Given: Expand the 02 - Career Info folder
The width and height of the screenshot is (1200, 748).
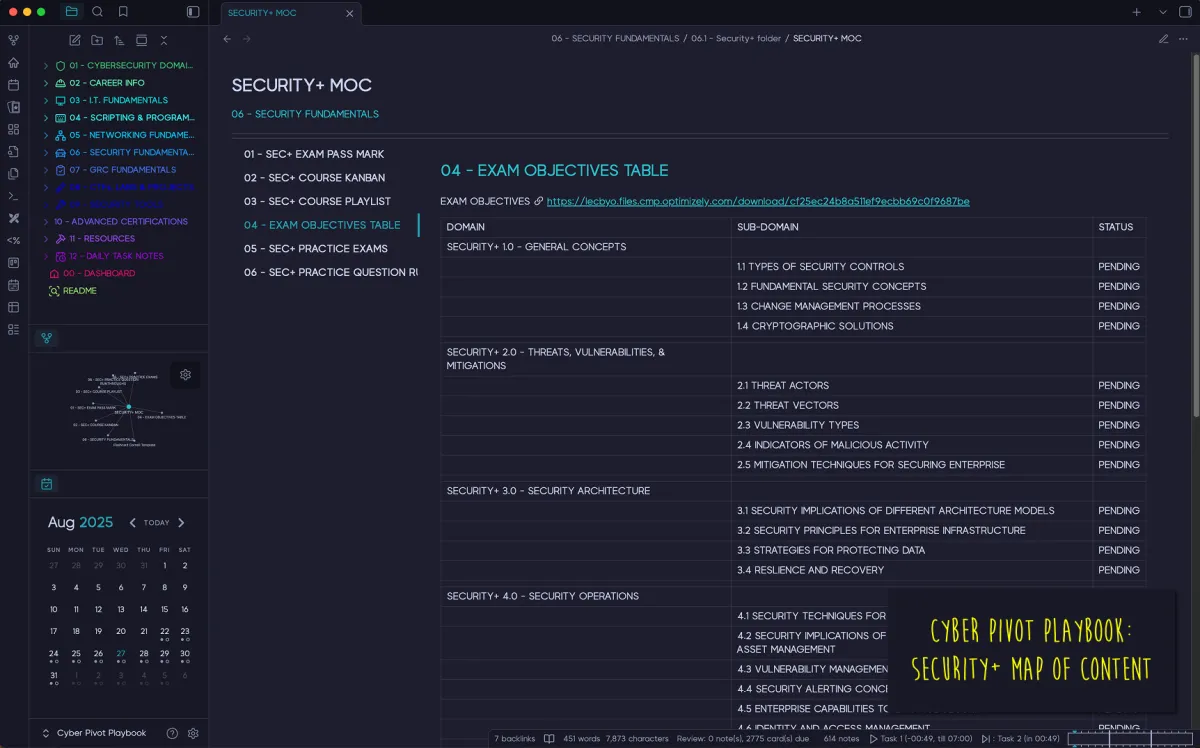Looking at the screenshot, I should [46, 83].
